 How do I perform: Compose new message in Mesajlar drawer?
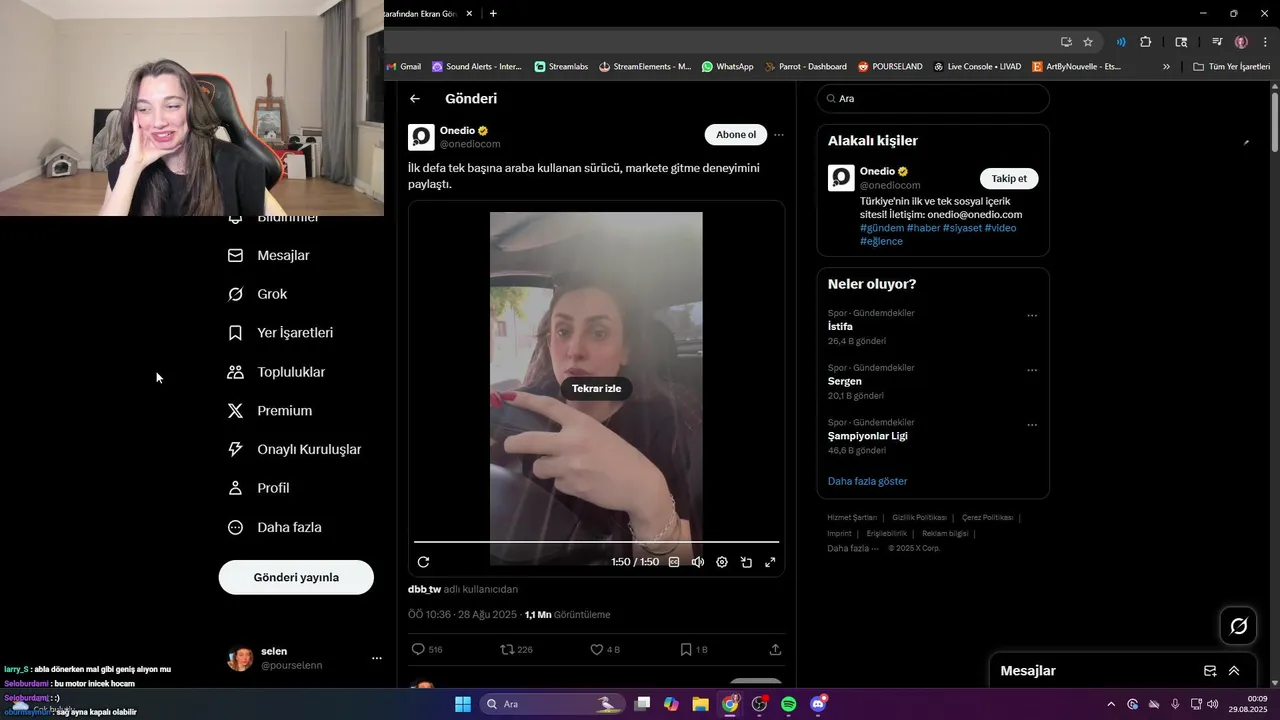pyautogui.click(x=1210, y=671)
